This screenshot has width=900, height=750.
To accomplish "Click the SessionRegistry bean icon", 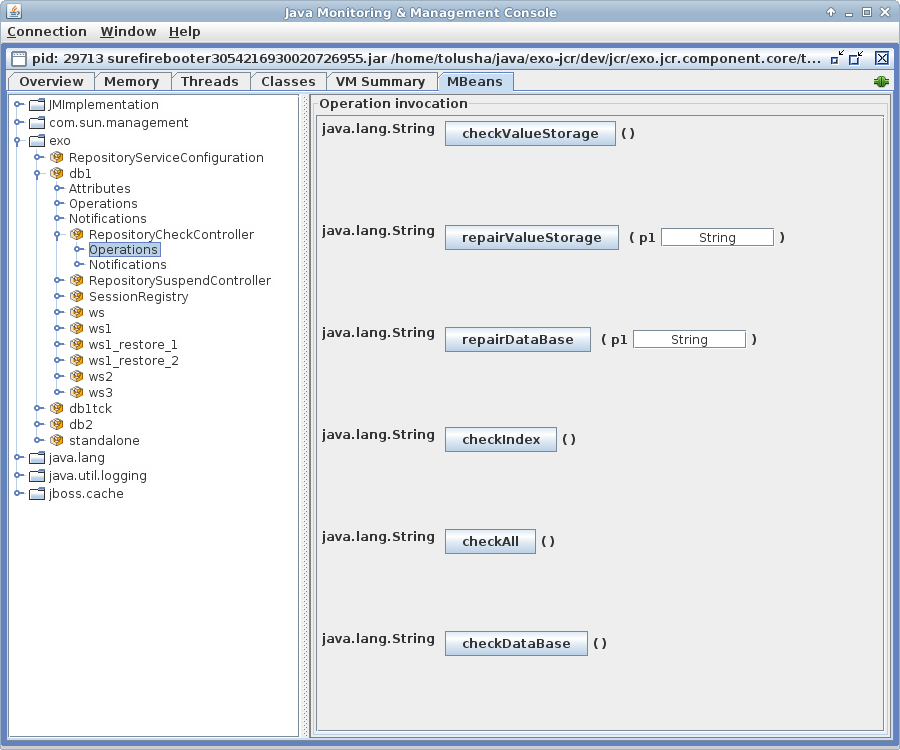I will (77, 297).
